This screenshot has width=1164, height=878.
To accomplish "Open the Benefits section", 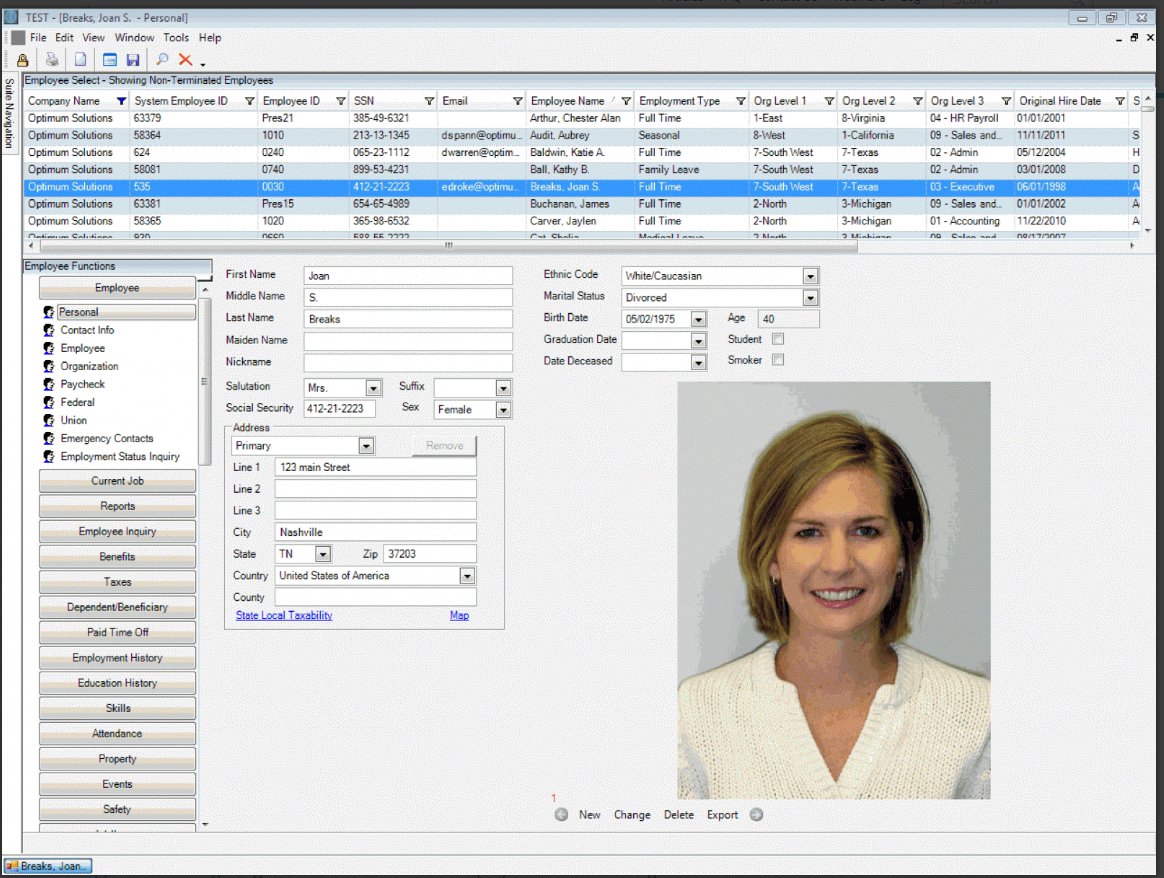I will click(x=117, y=557).
